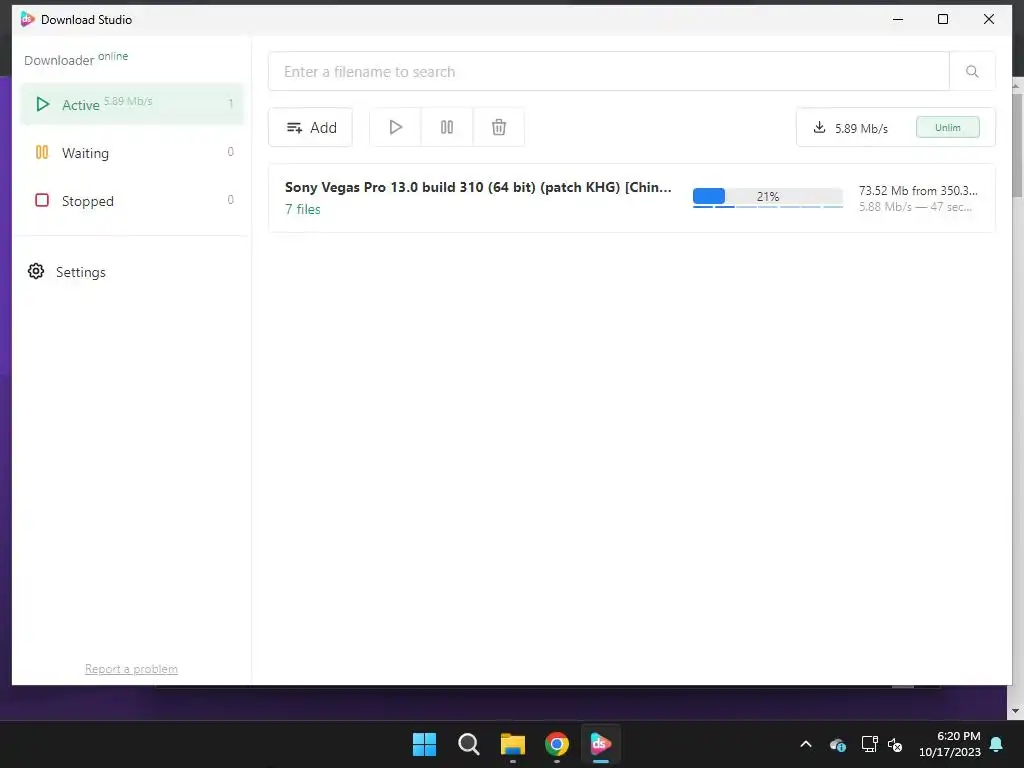
Task: Open Windows taskbar search
Action: tap(468, 744)
